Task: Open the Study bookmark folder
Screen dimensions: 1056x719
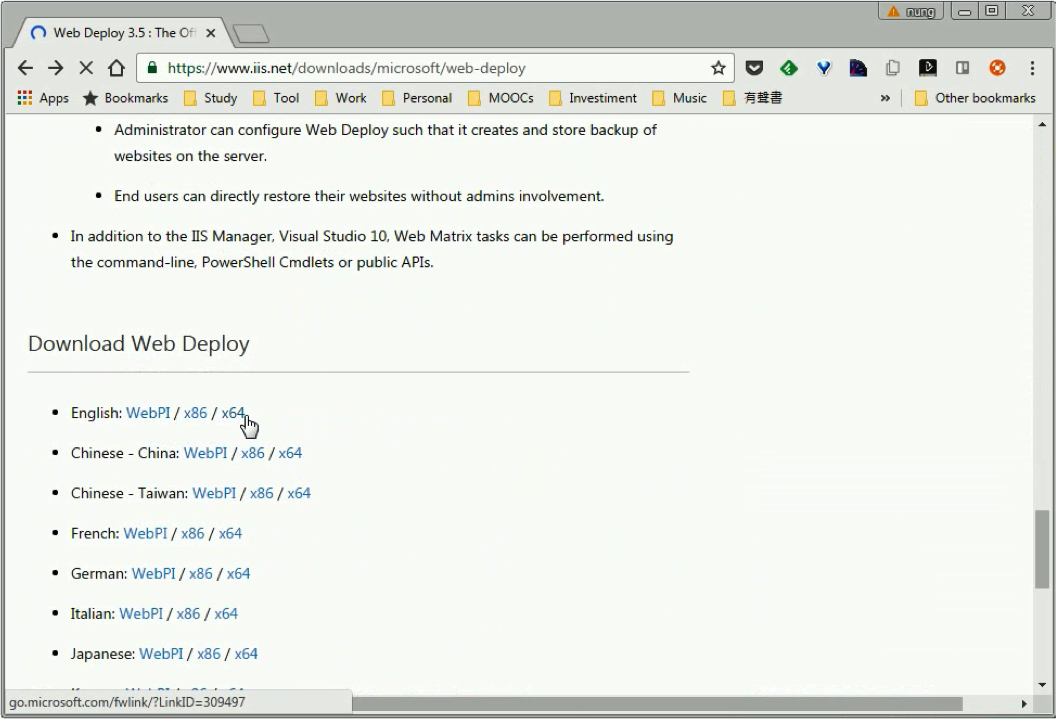Action: point(211,98)
